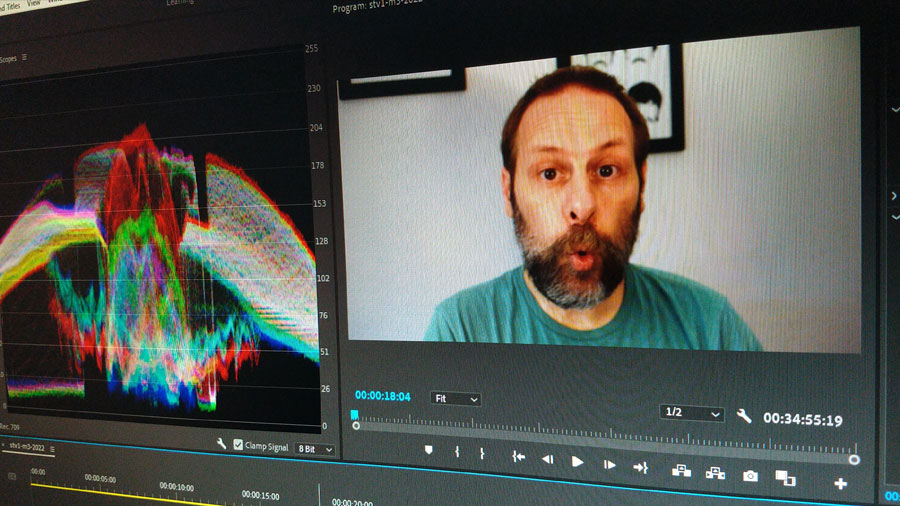Step back one frame
This screenshot has height=506, width=900.
[x=548, y=459]
